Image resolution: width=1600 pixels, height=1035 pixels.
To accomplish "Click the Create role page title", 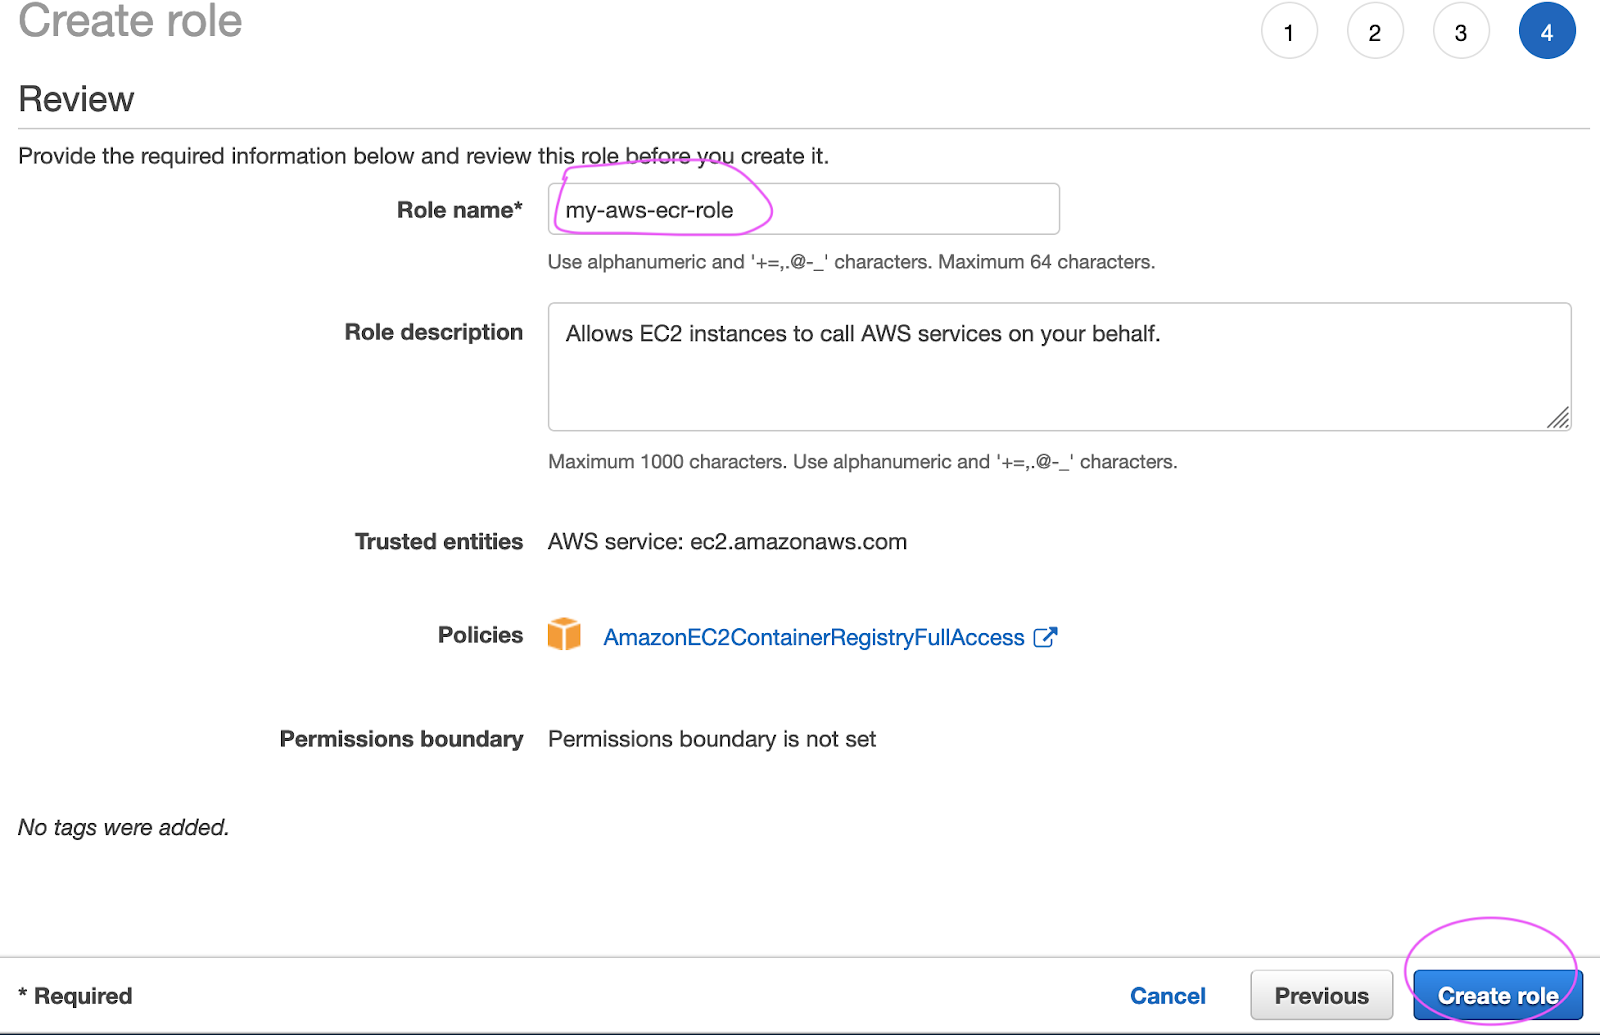I will click(130, 21).
